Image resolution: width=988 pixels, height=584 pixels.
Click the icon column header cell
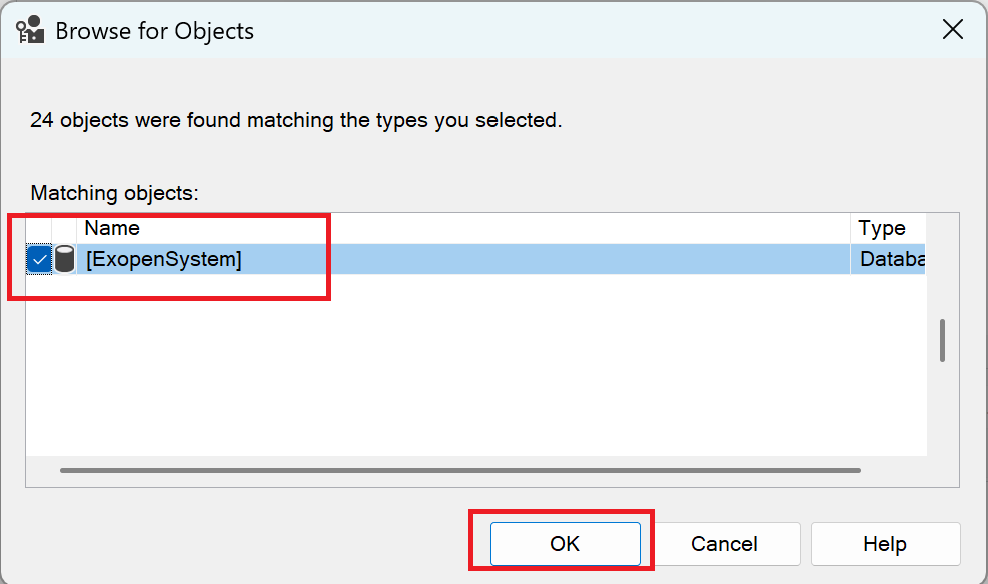(64, 228)
